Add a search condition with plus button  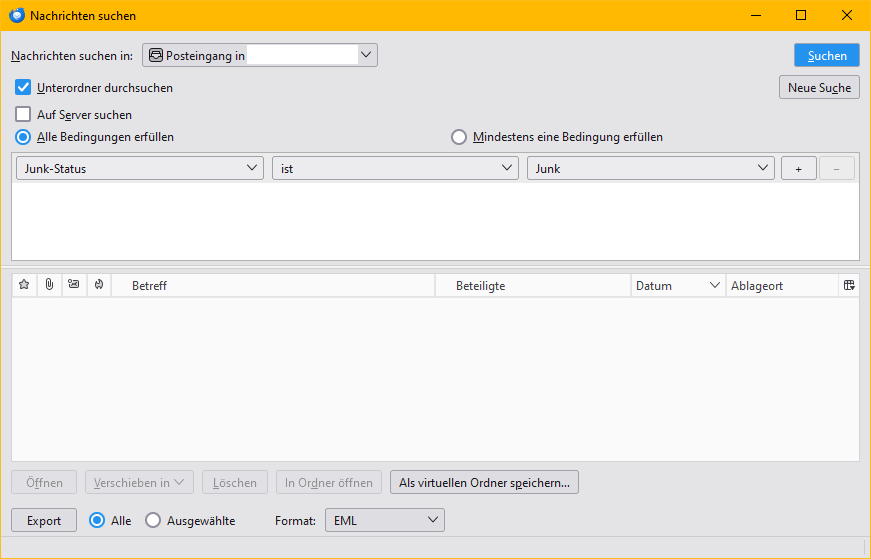[x=798, y=168]
